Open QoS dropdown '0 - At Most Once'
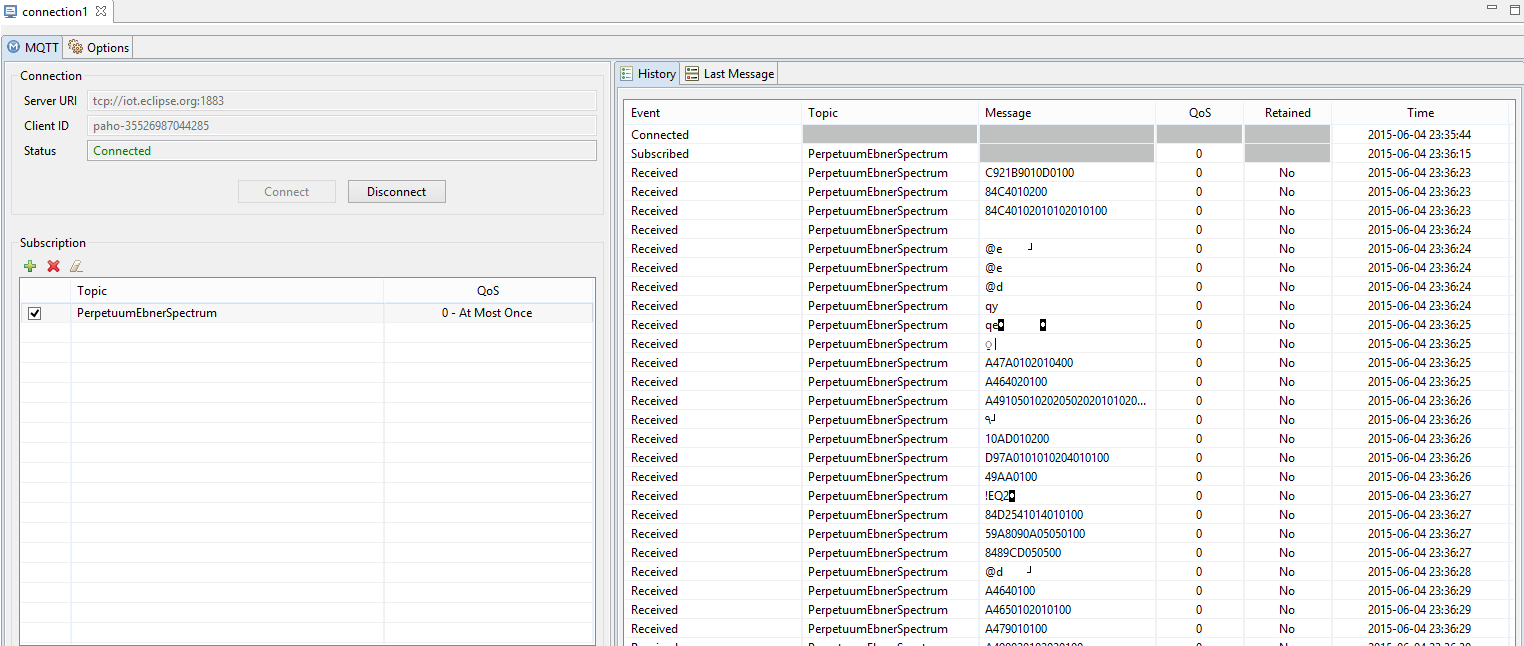 click(x=487, y=313)
